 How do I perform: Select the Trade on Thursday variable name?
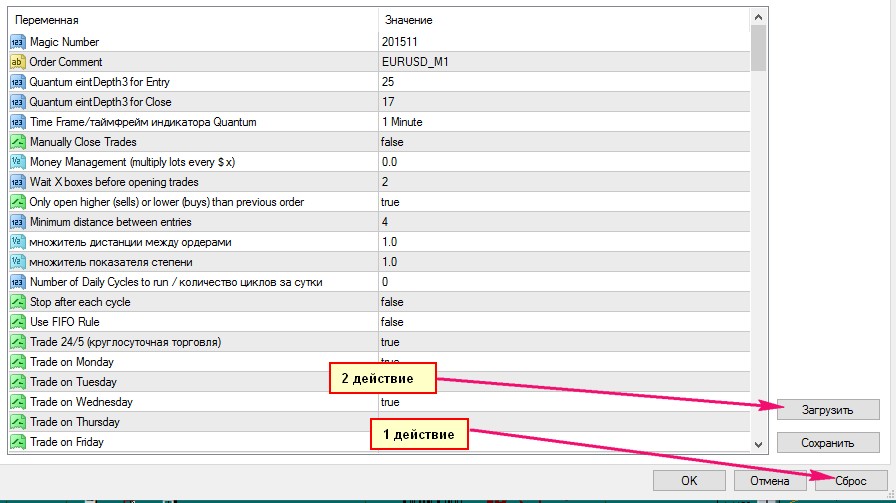75,422
